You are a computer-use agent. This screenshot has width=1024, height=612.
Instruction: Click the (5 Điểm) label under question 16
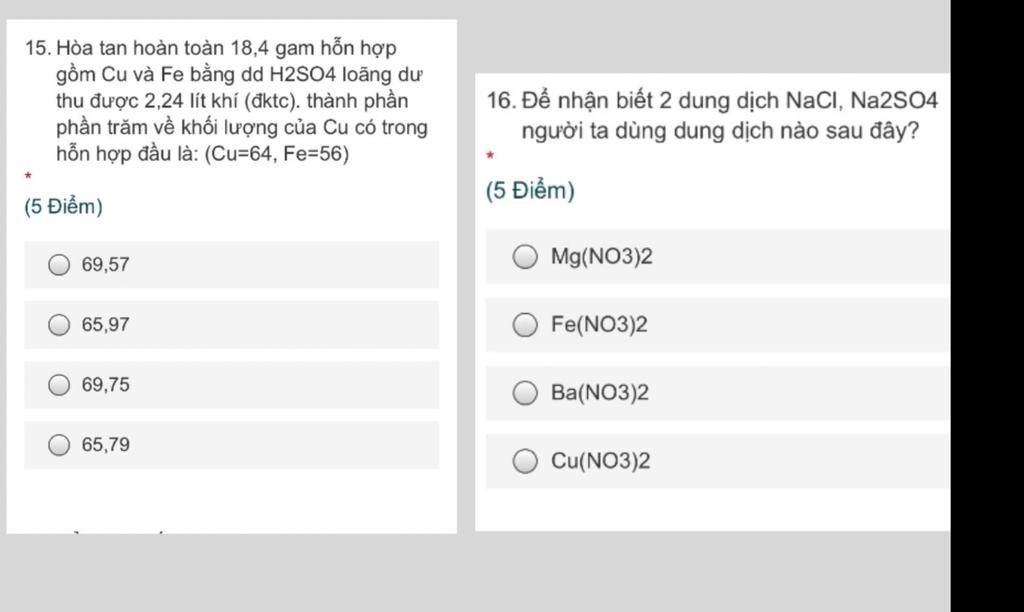point(530,191)
